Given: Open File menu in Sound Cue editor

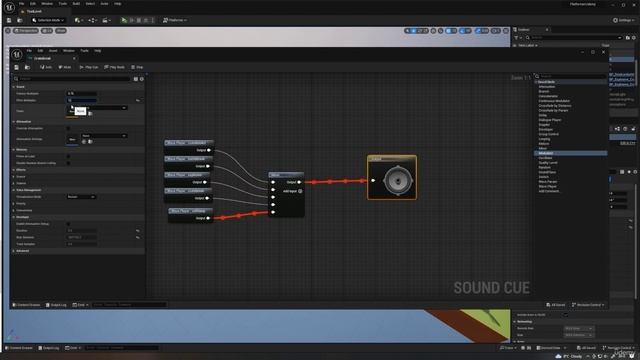Looking at the screenshot, I should 29,51.
